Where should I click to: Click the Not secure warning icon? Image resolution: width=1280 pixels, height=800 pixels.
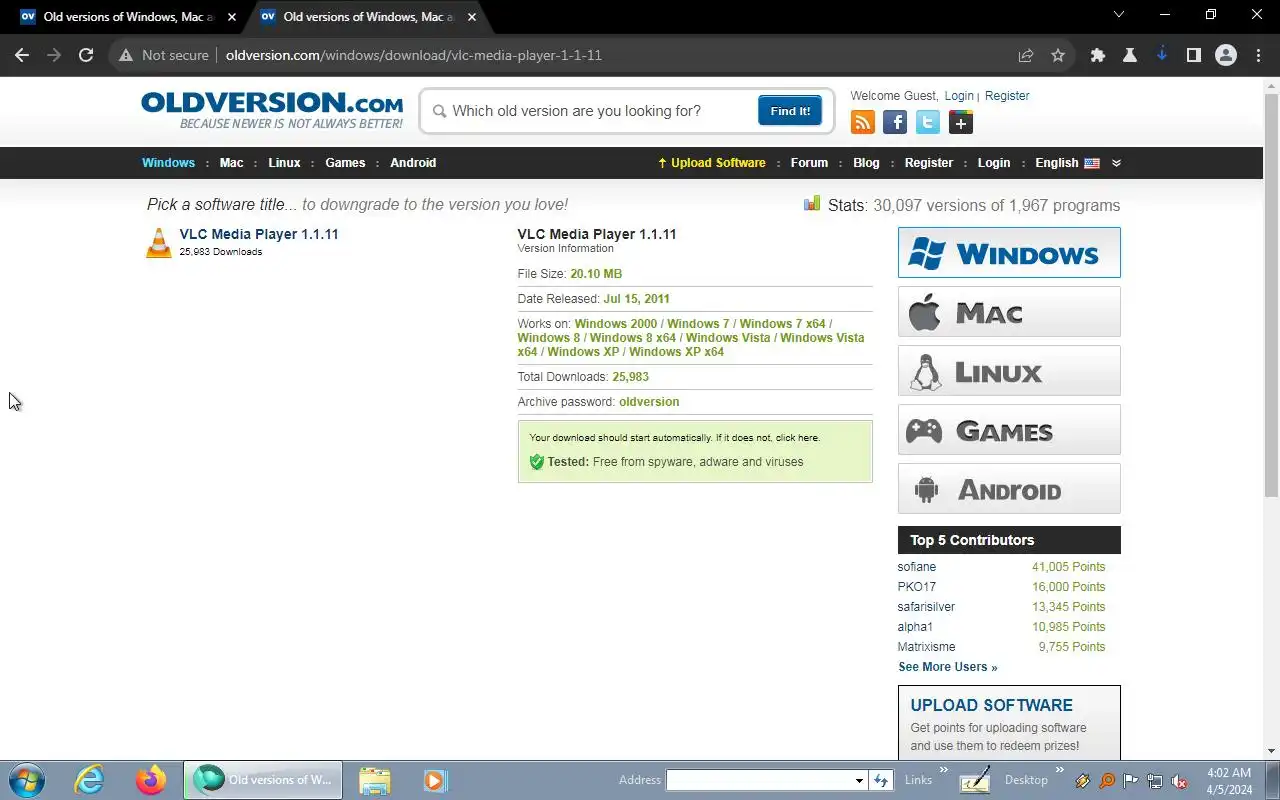[126, 56]
